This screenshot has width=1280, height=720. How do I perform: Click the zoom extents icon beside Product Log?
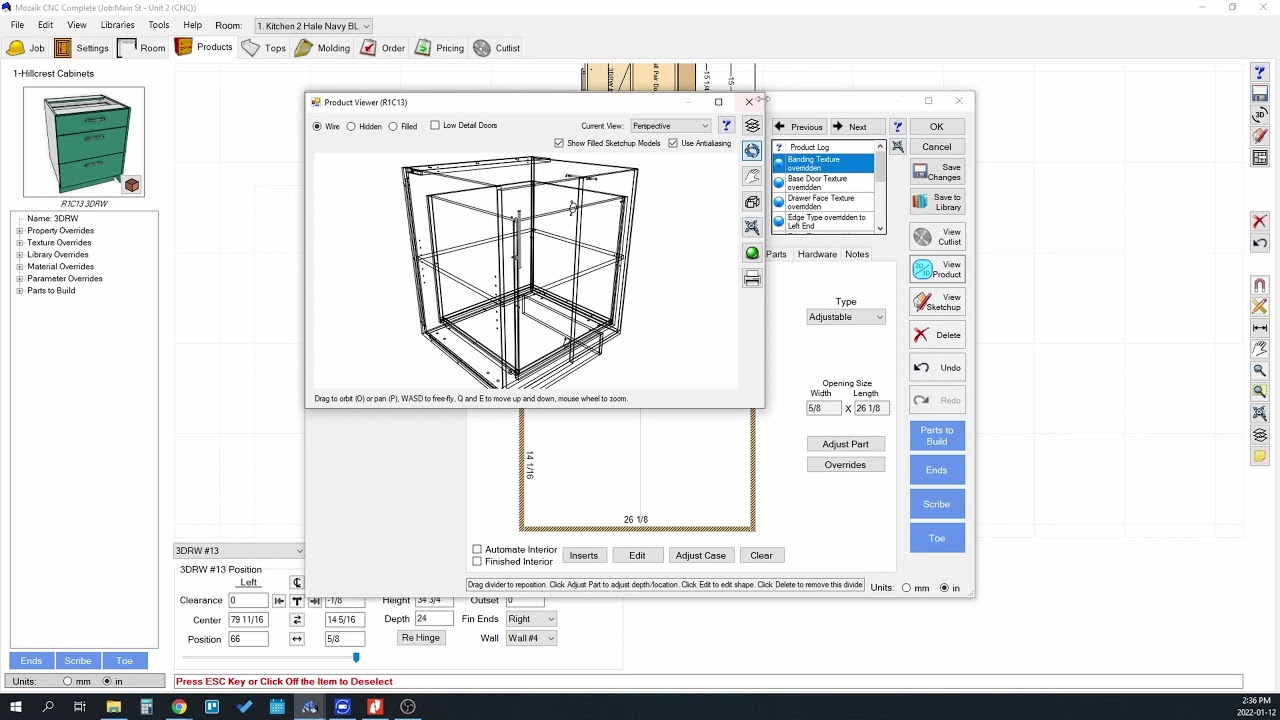click(x=898, y=147)
